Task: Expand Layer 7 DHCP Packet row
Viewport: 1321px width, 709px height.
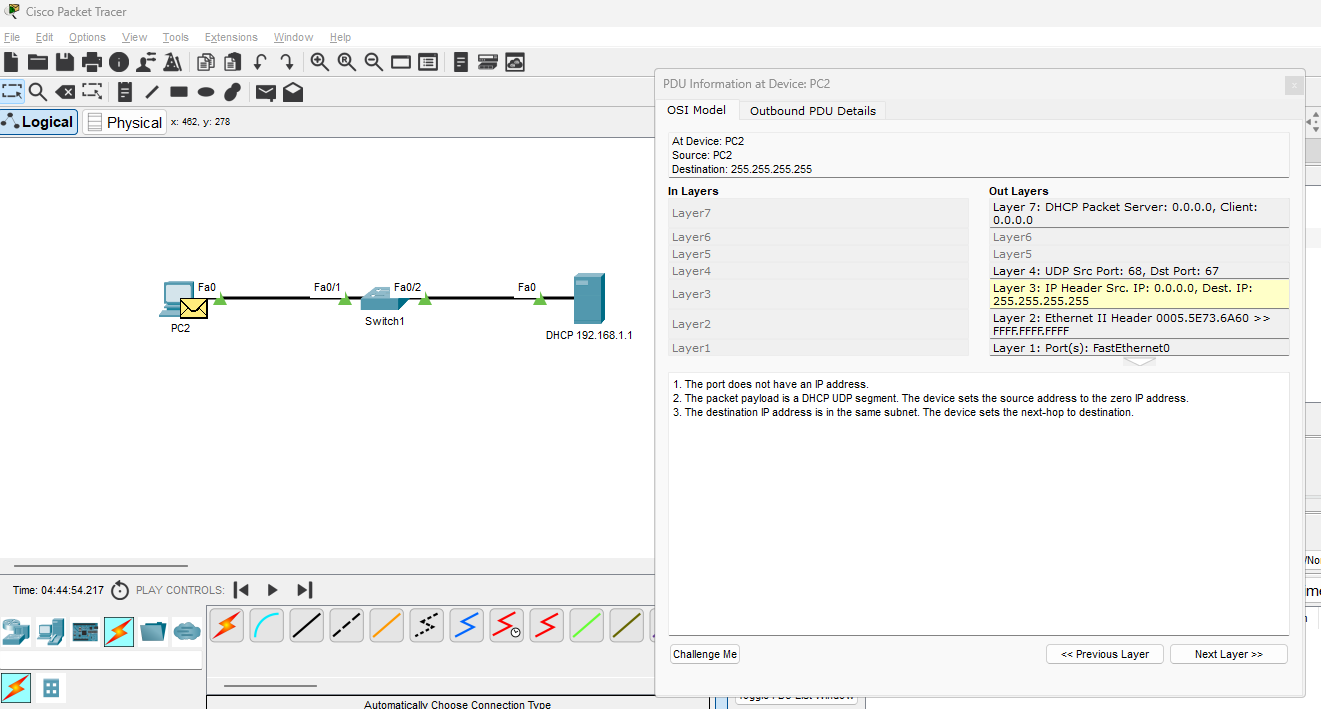Action: tap(1138, 213)
